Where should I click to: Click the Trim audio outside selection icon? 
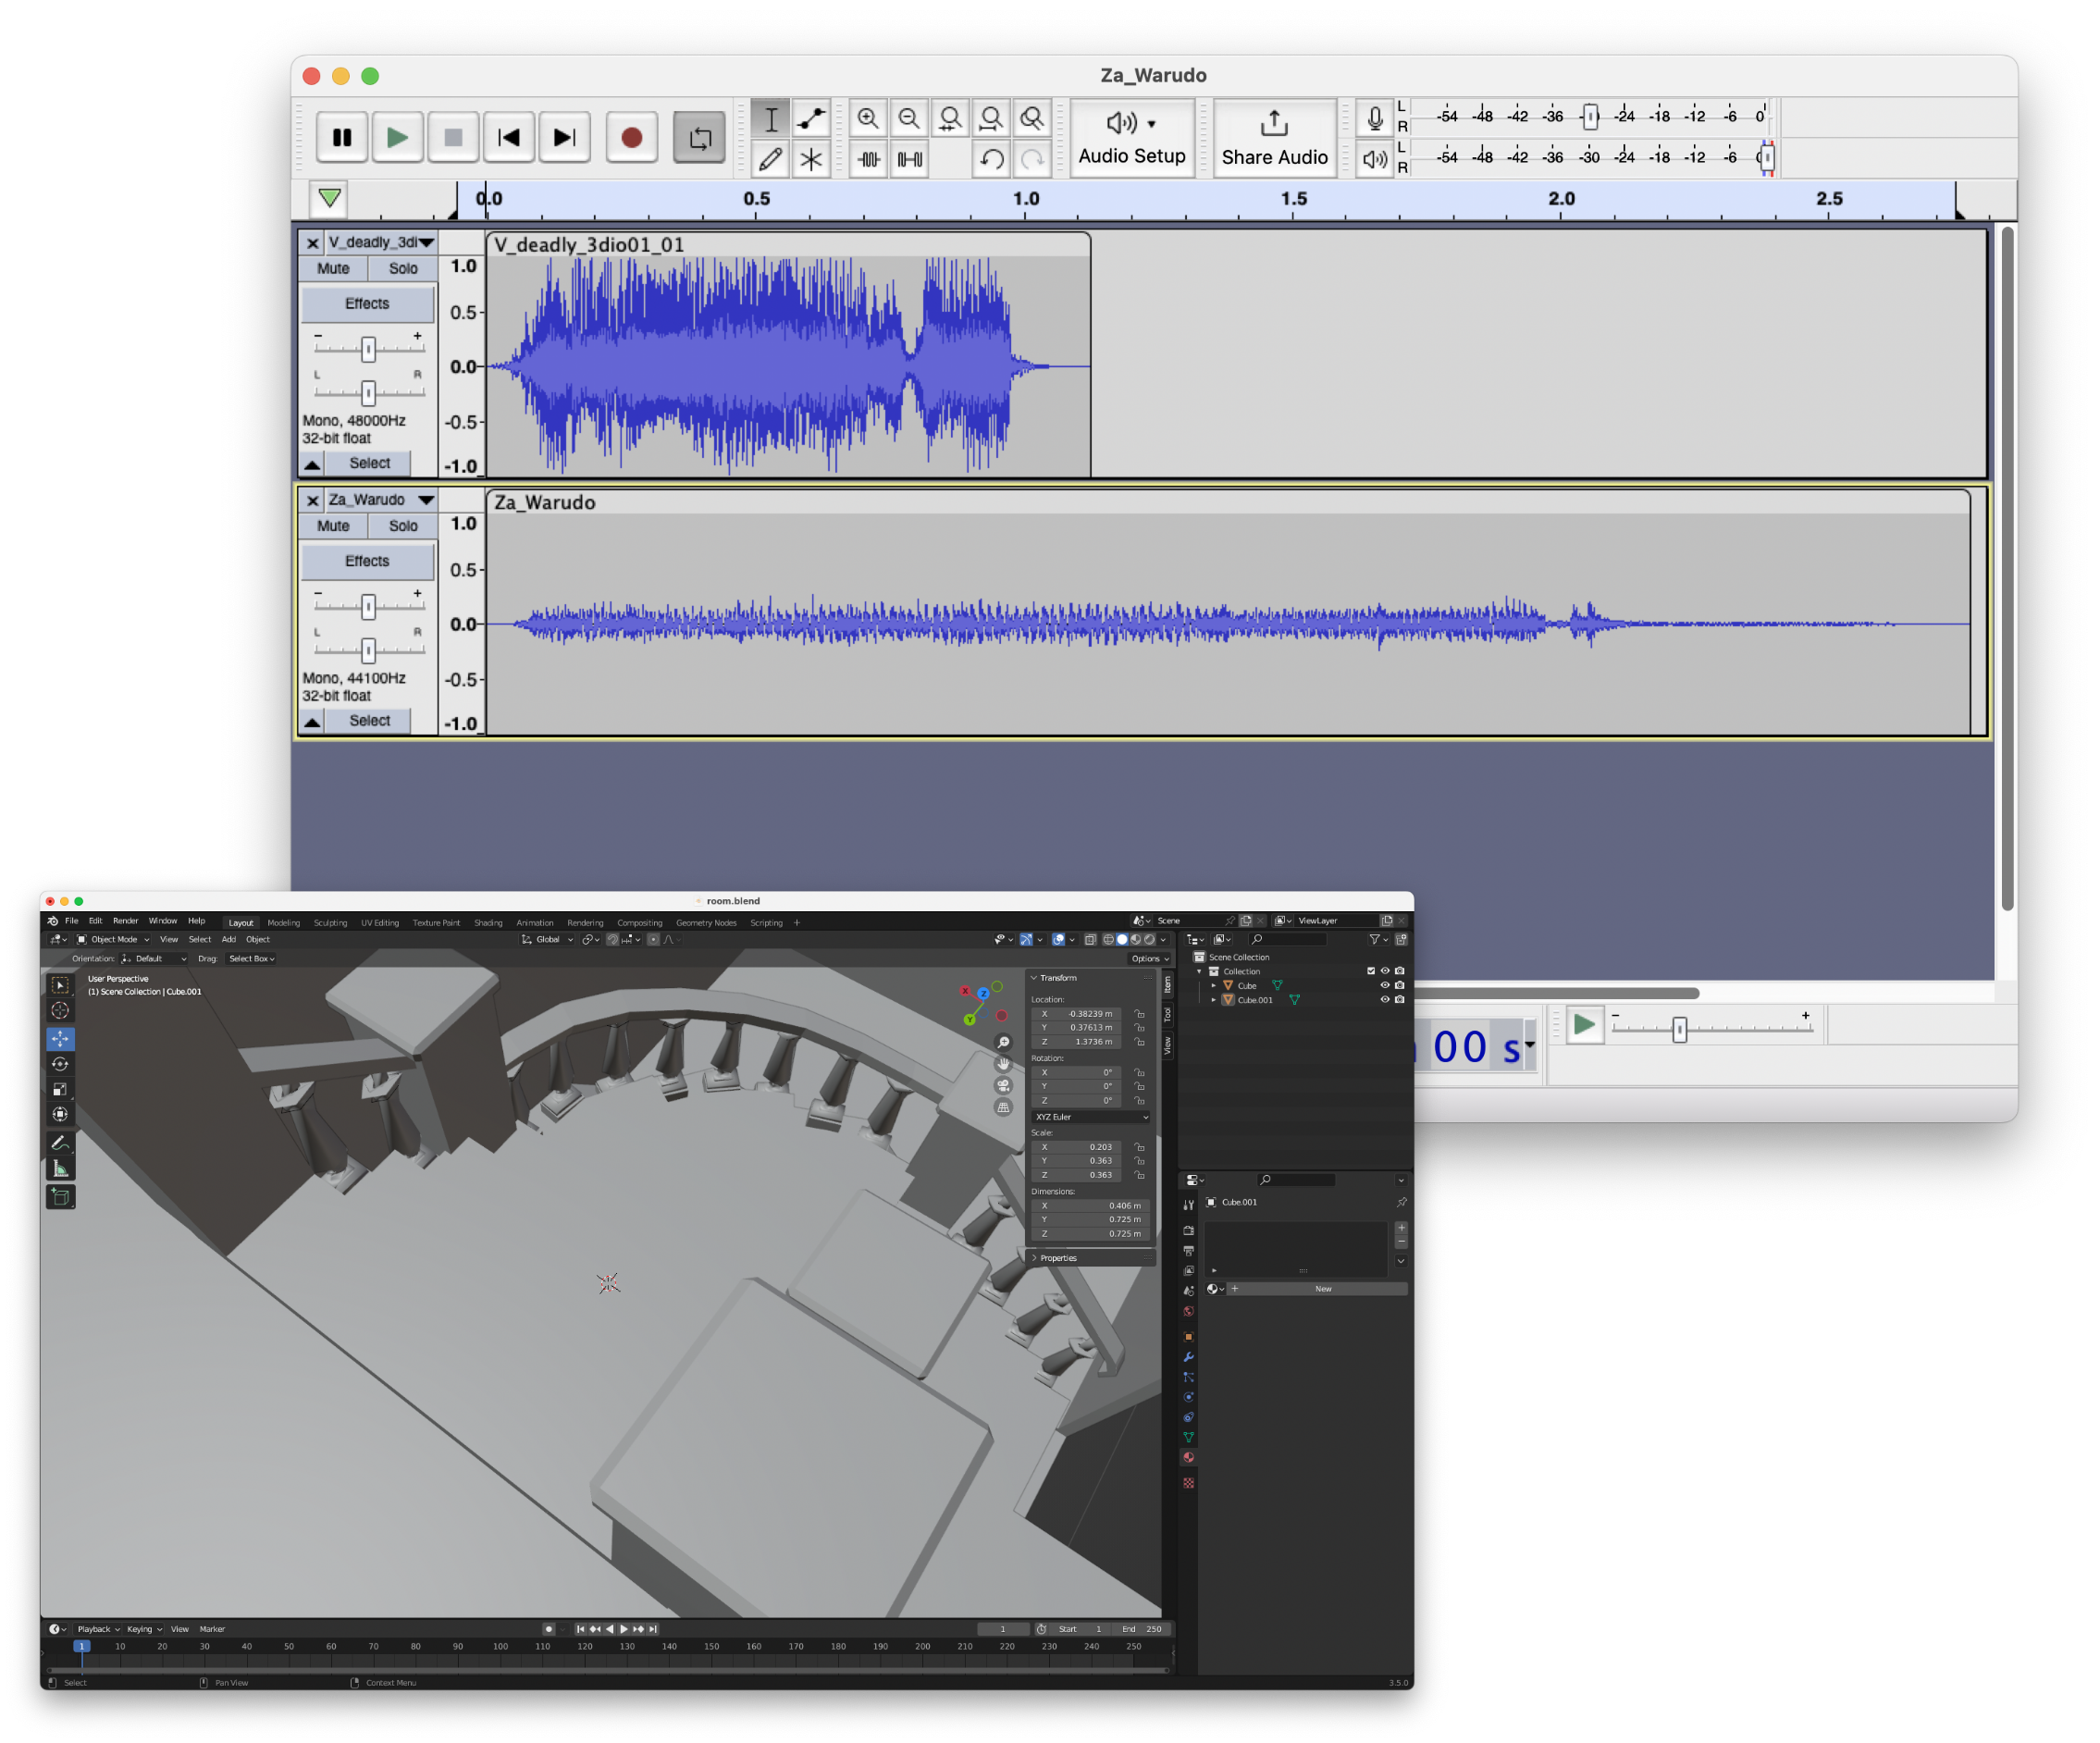tap(868, 159)
